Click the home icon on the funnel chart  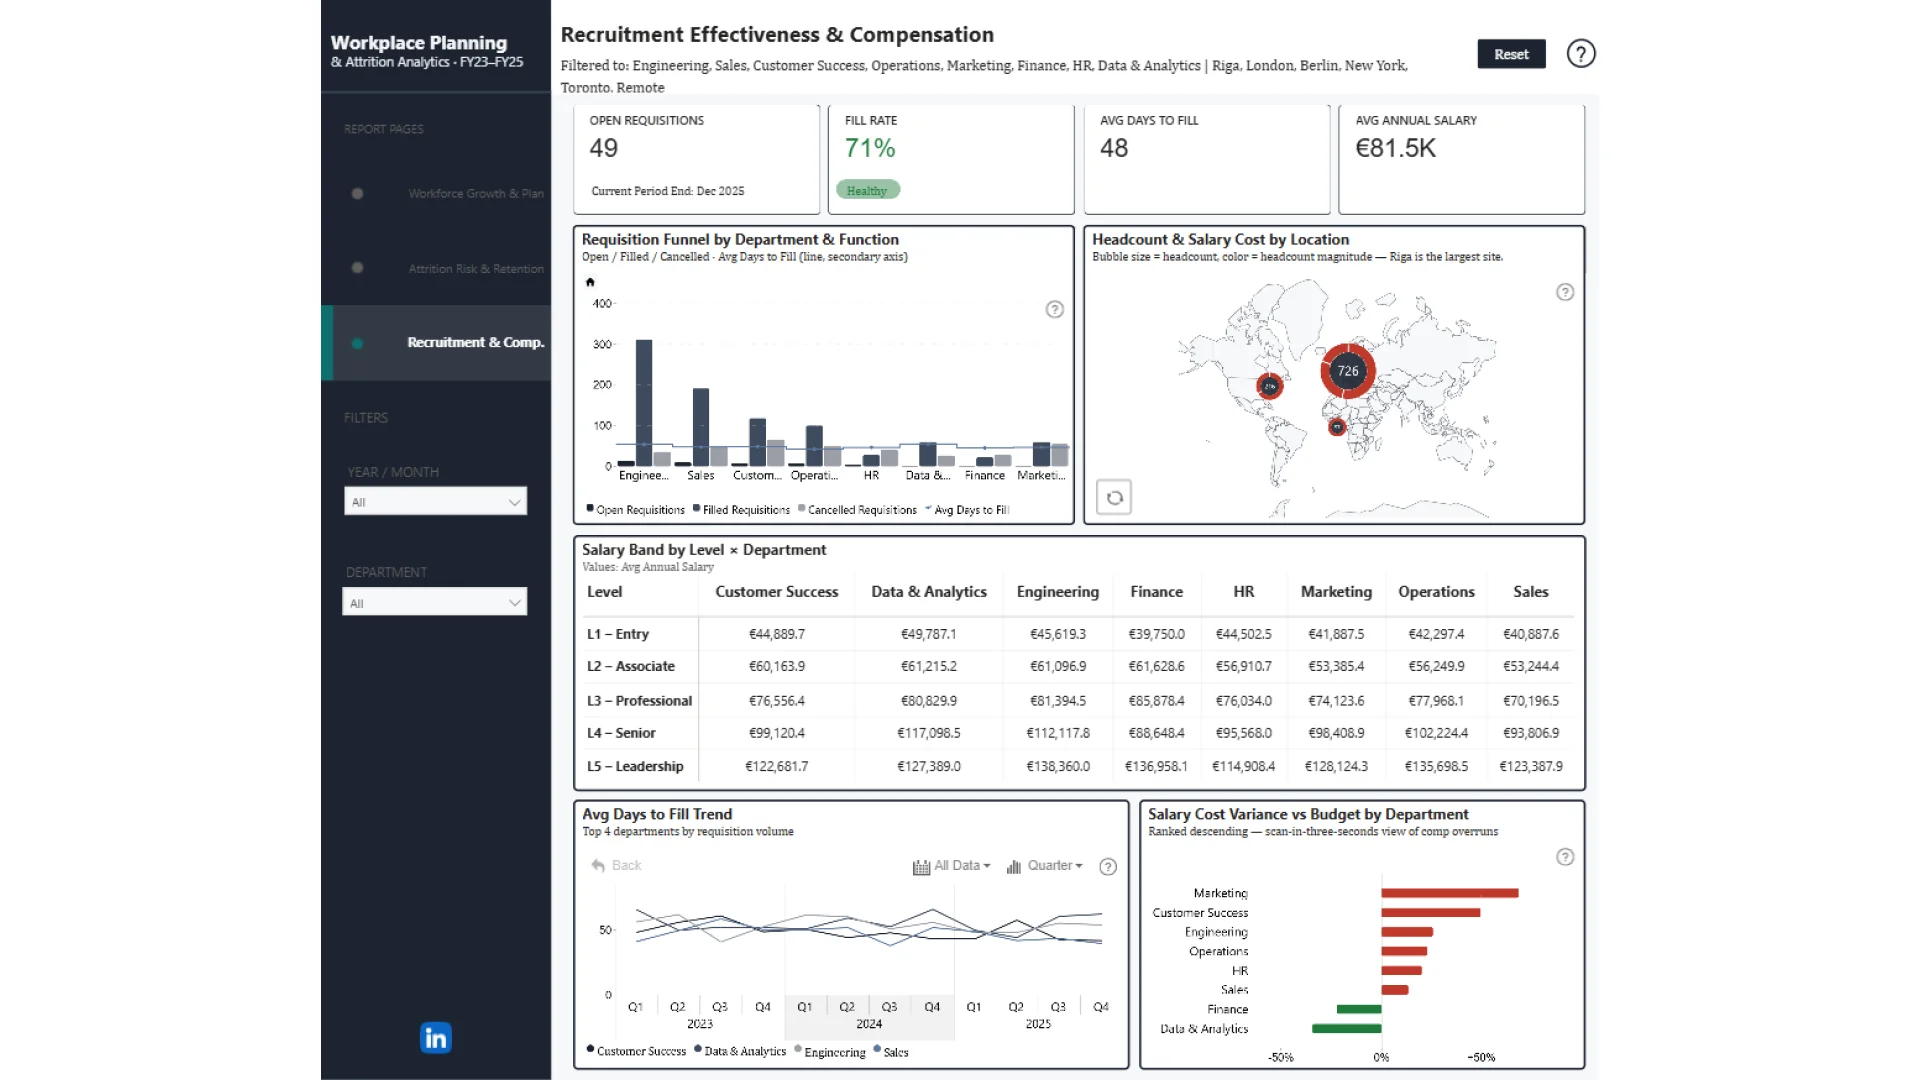[590, 282]
